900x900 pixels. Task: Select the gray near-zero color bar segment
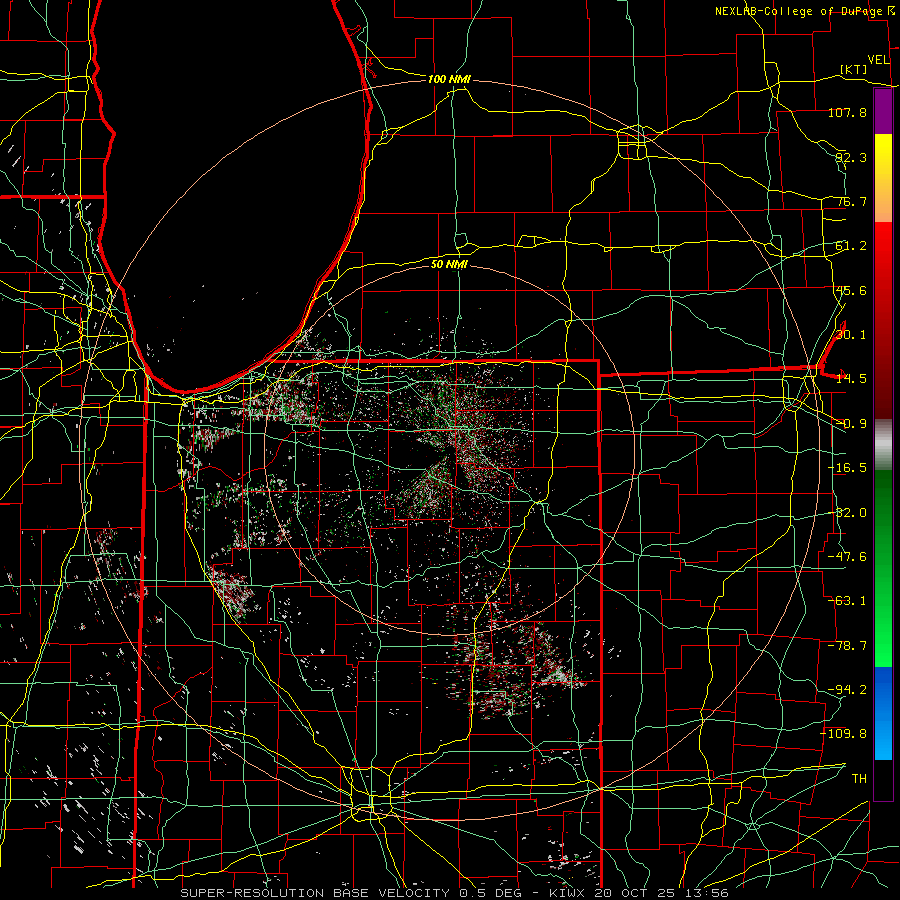click(883, 445)
